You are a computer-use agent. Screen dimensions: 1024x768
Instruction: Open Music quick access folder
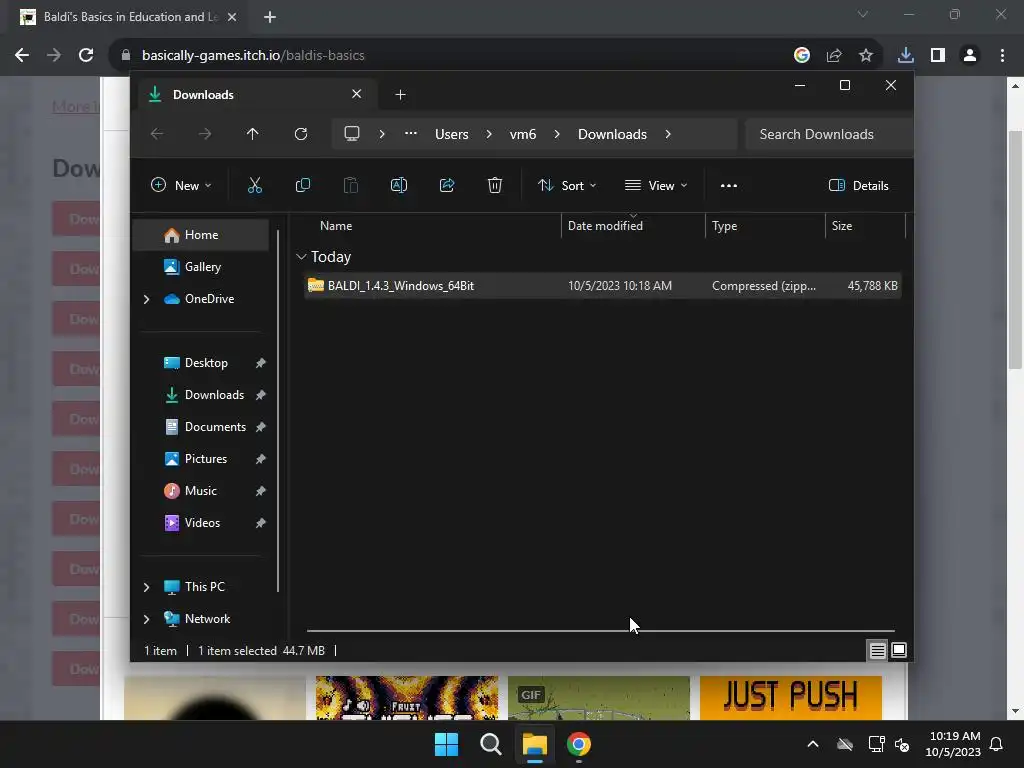[200, 491]
